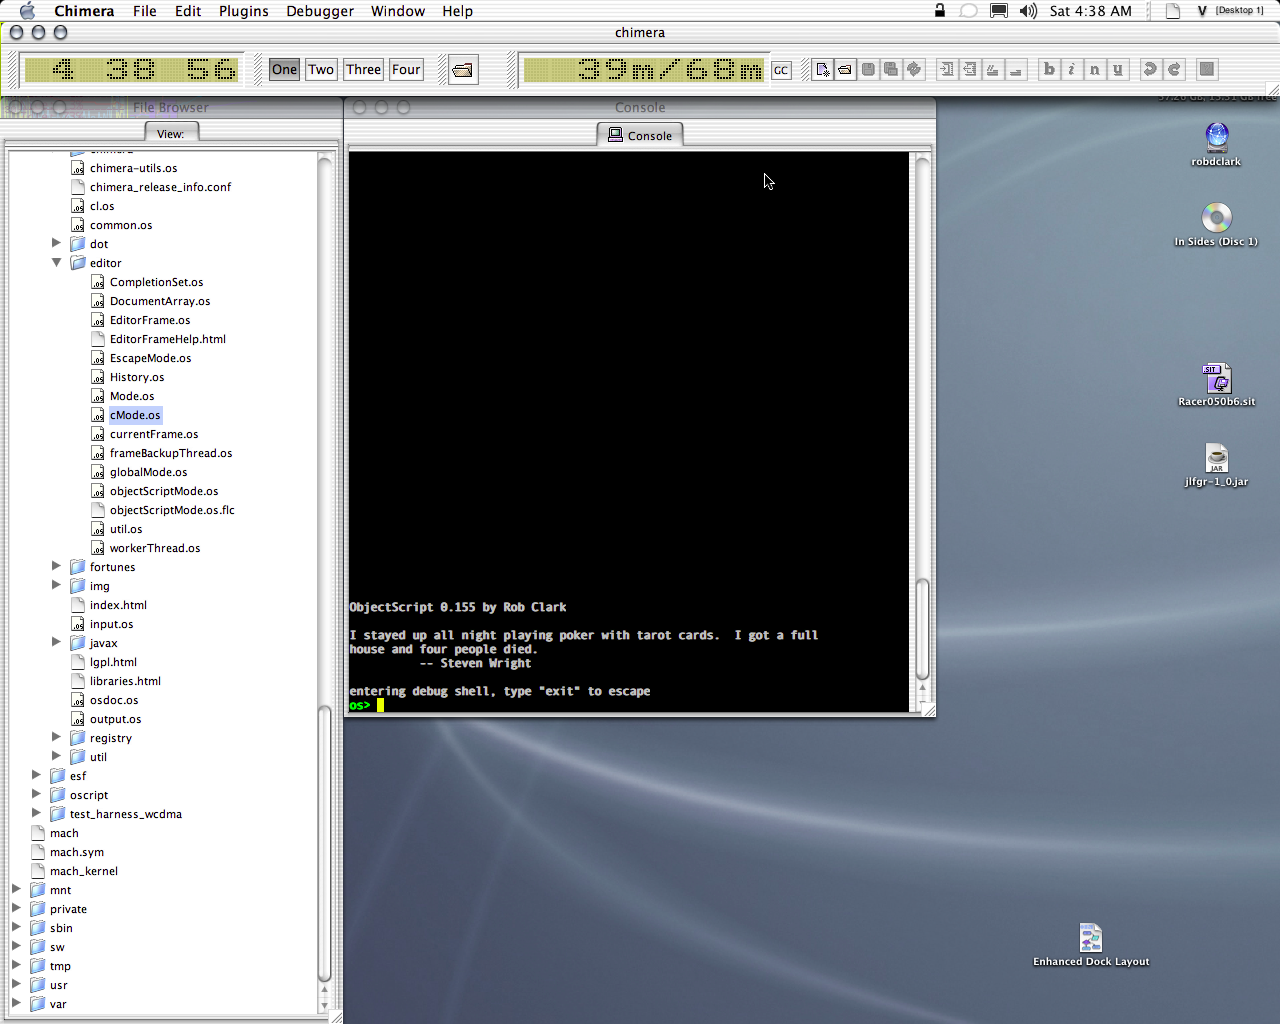Screen dimensions: 1280x1024
Task: Click the bold 'b' formatting icon
Action: tap(1049, 70)
